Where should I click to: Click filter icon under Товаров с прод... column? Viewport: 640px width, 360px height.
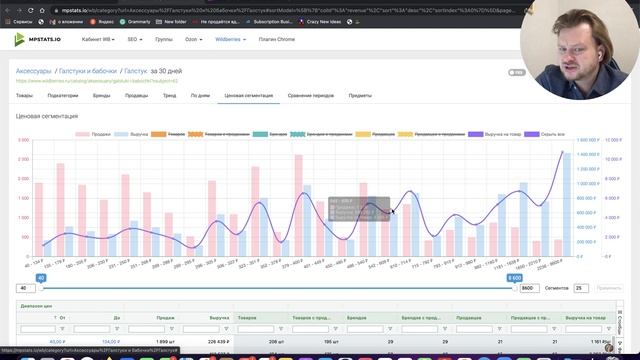336,329
